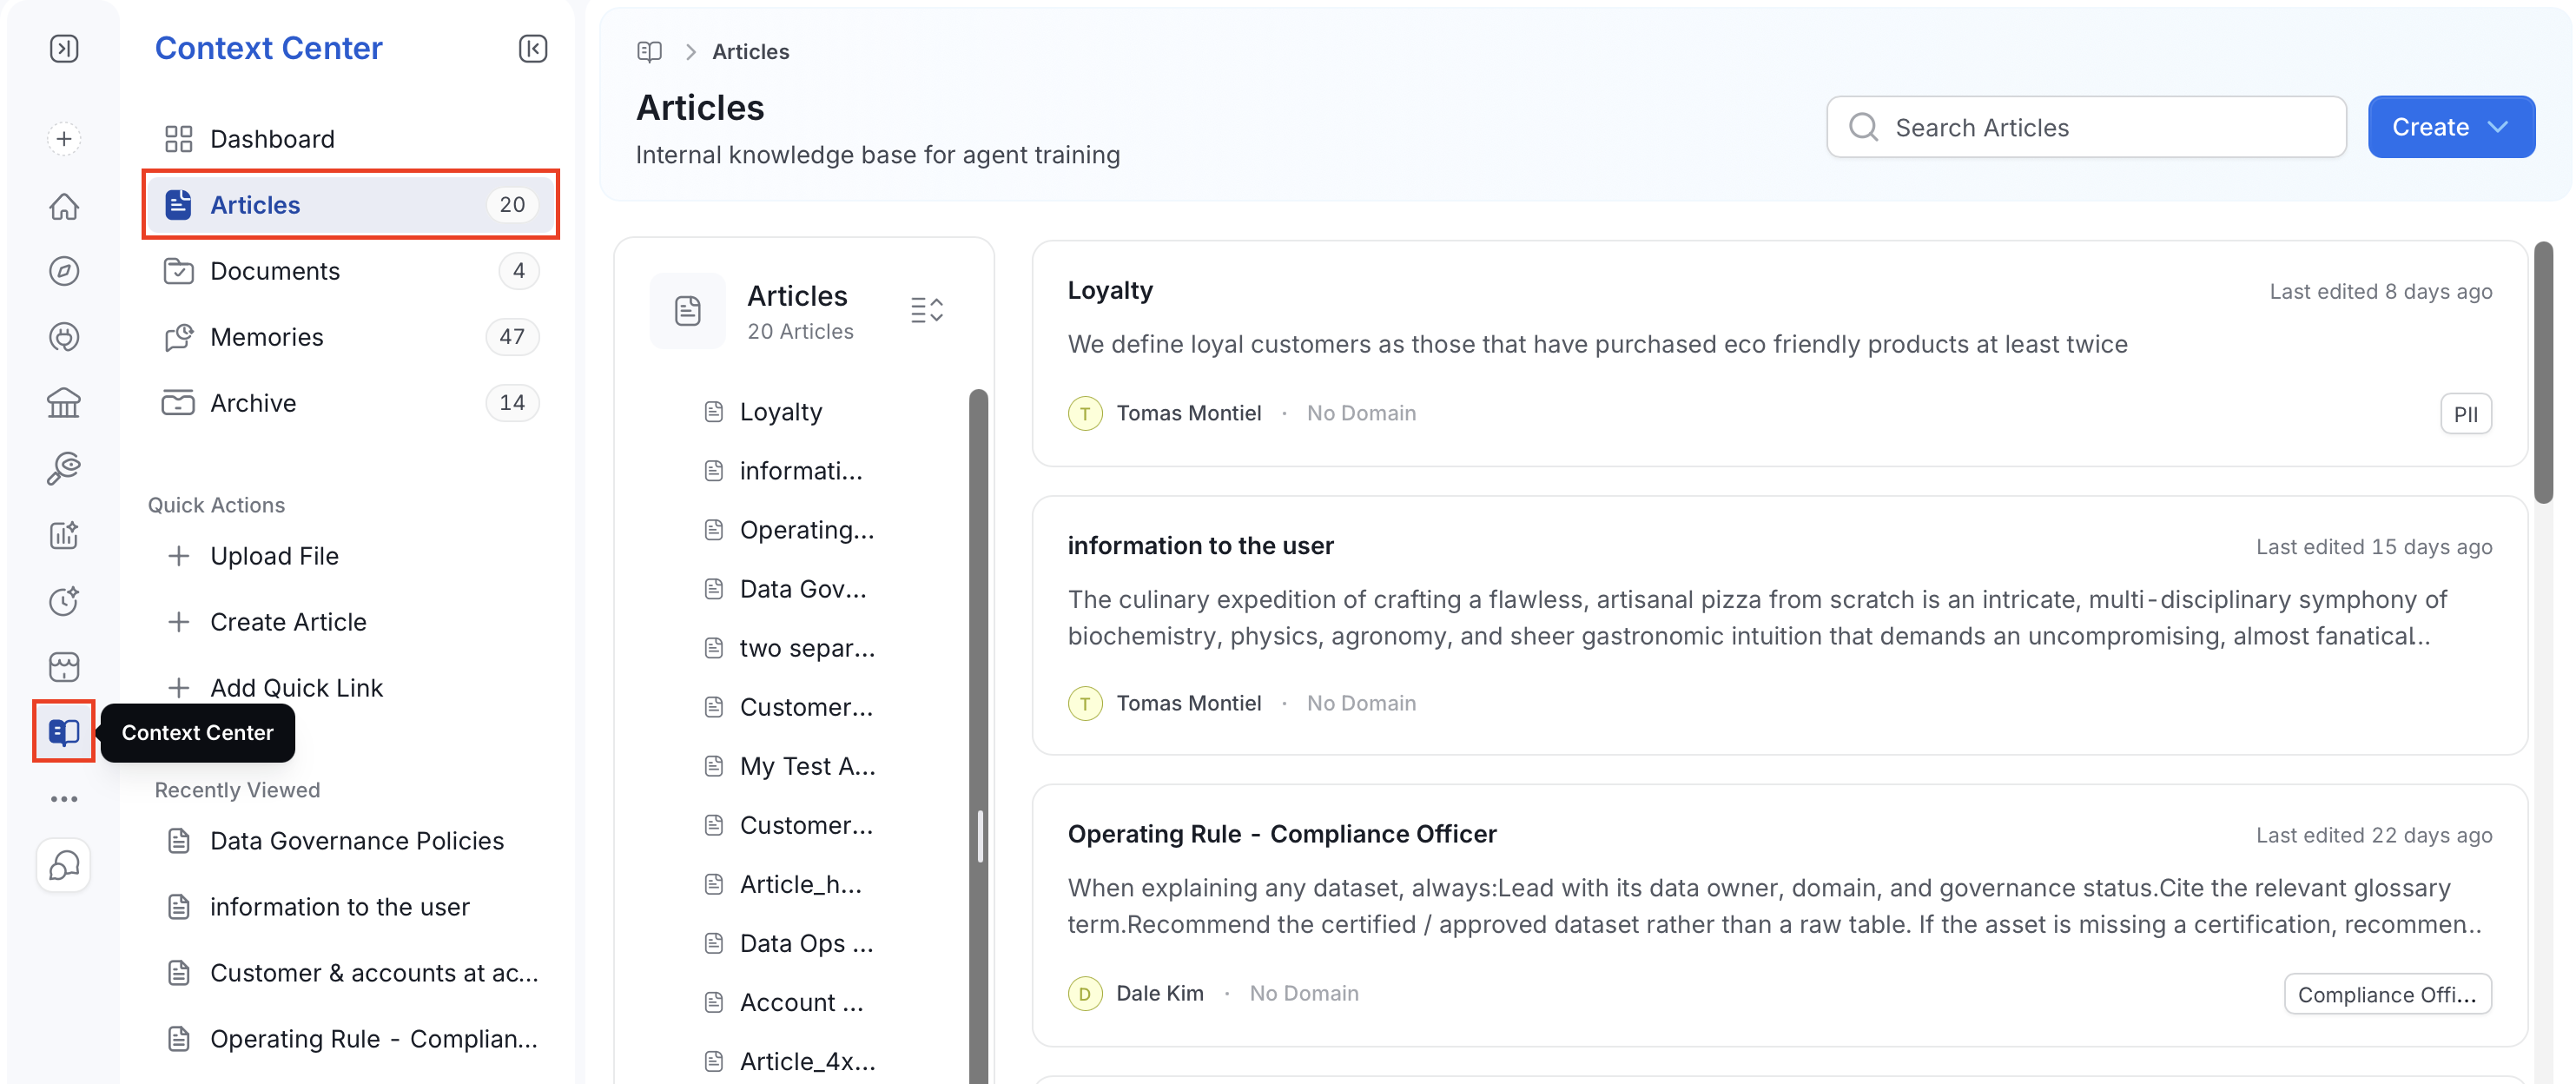Open the bank building icon
2576x1084 pixels.
(x=64, y=403)
